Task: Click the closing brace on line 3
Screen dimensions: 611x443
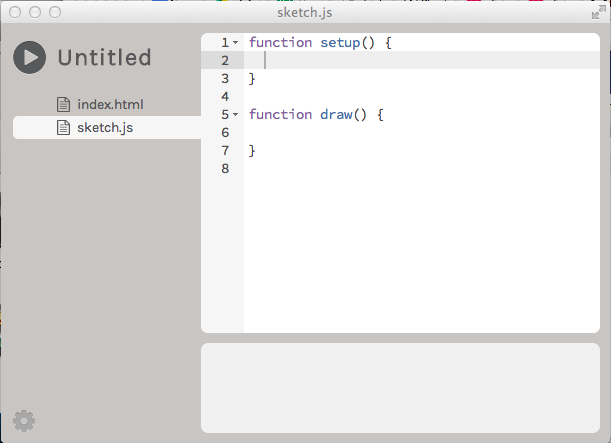Action: click(252, 79)
